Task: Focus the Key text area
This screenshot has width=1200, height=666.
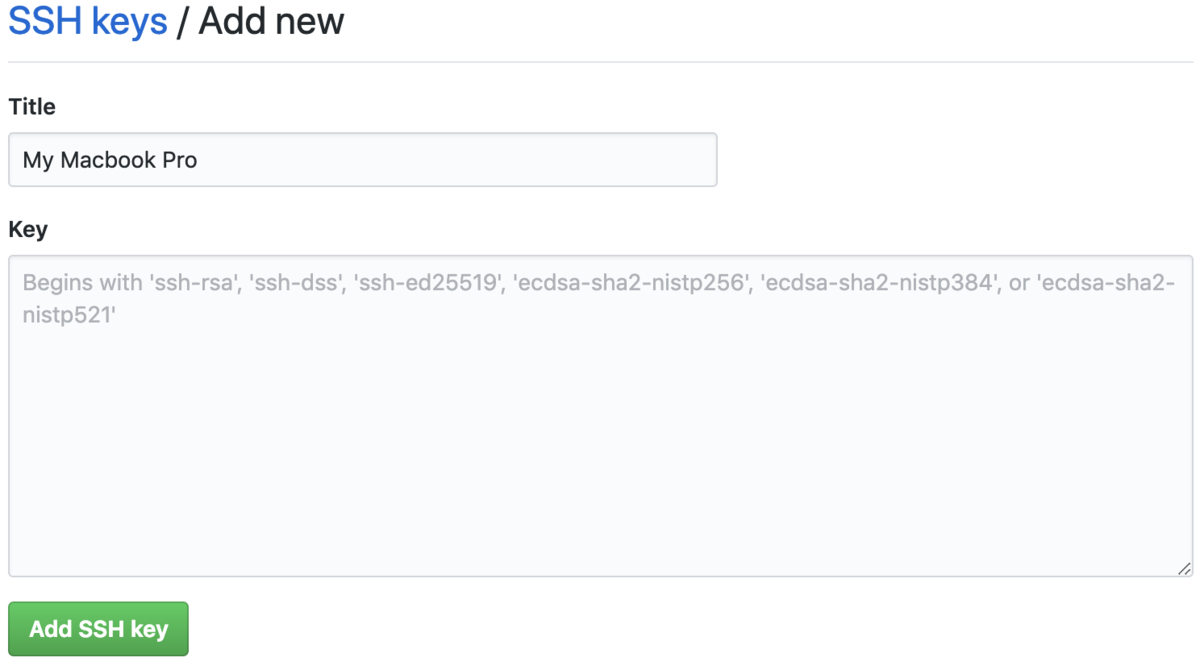Action: pyautogui.click(x=600, y=416)
